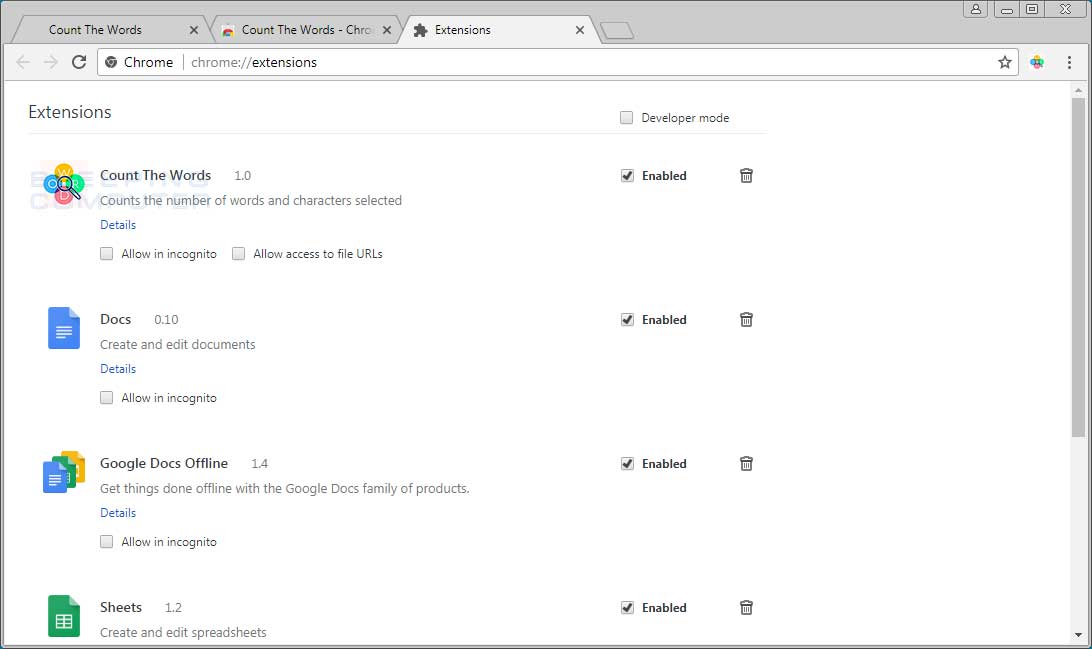Click the chrome://extensions address bar
This screenshot has height=649, width=1092.
click(x=557, y=62)
